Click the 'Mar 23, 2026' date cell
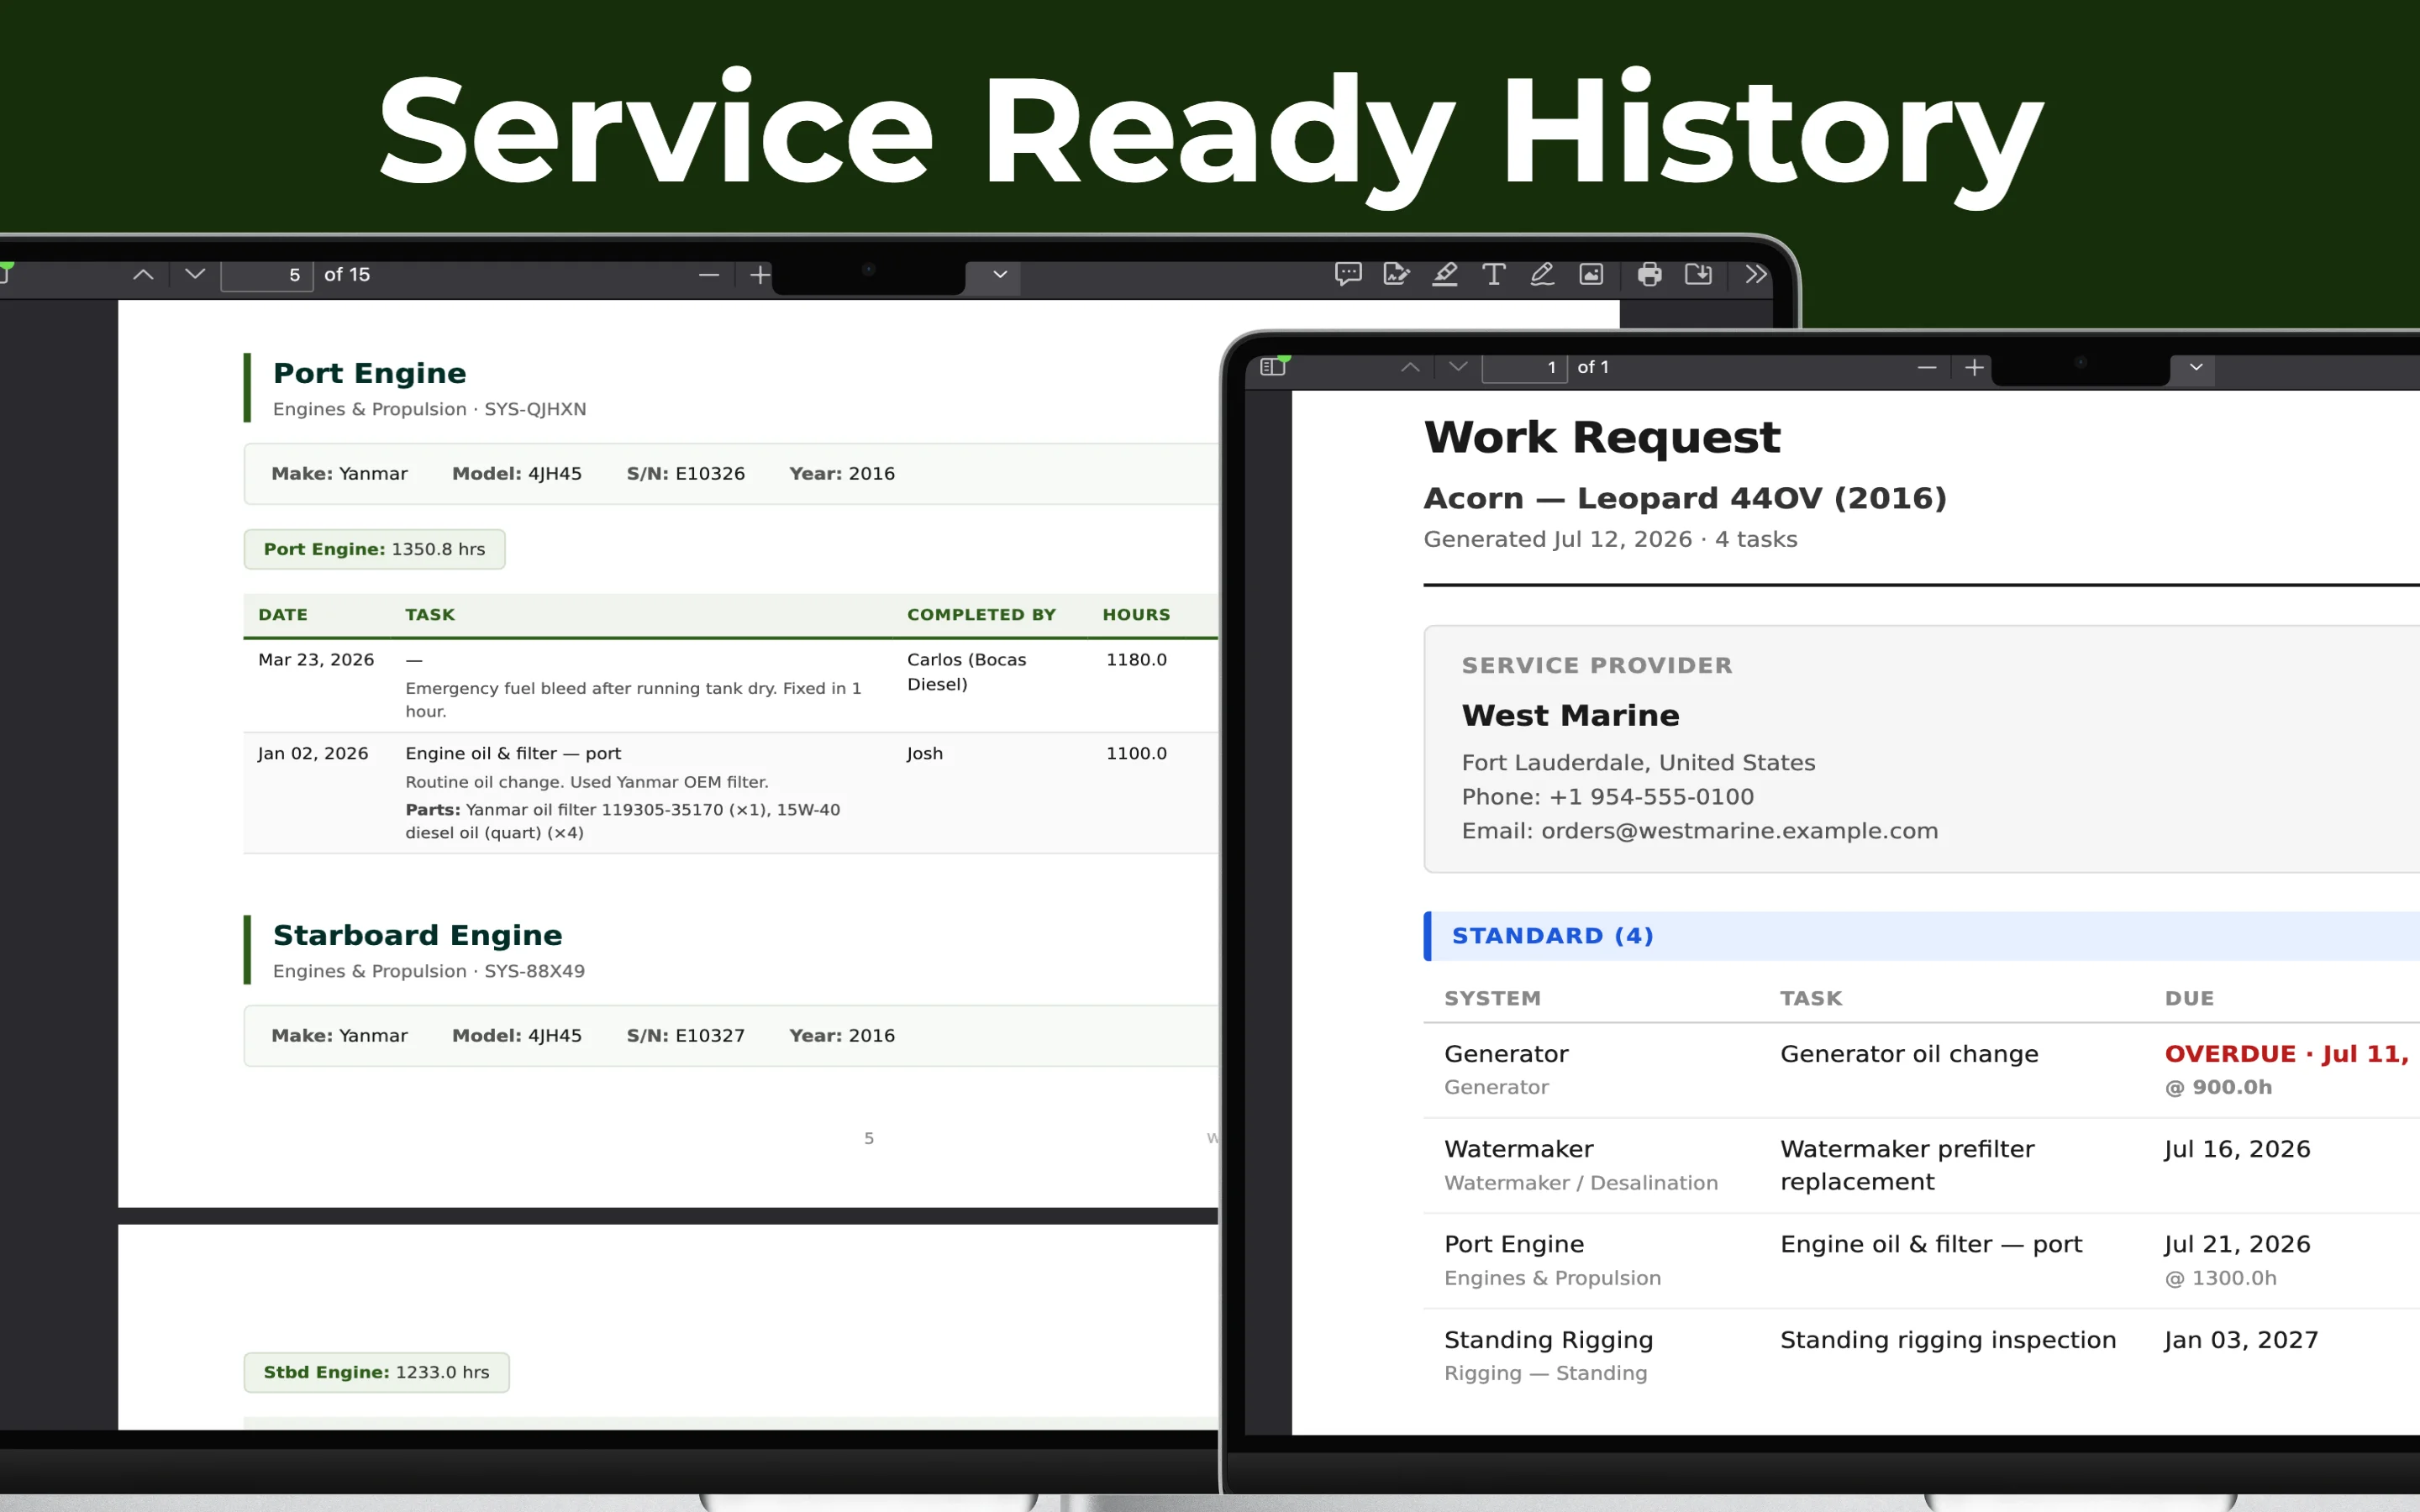 316,660
